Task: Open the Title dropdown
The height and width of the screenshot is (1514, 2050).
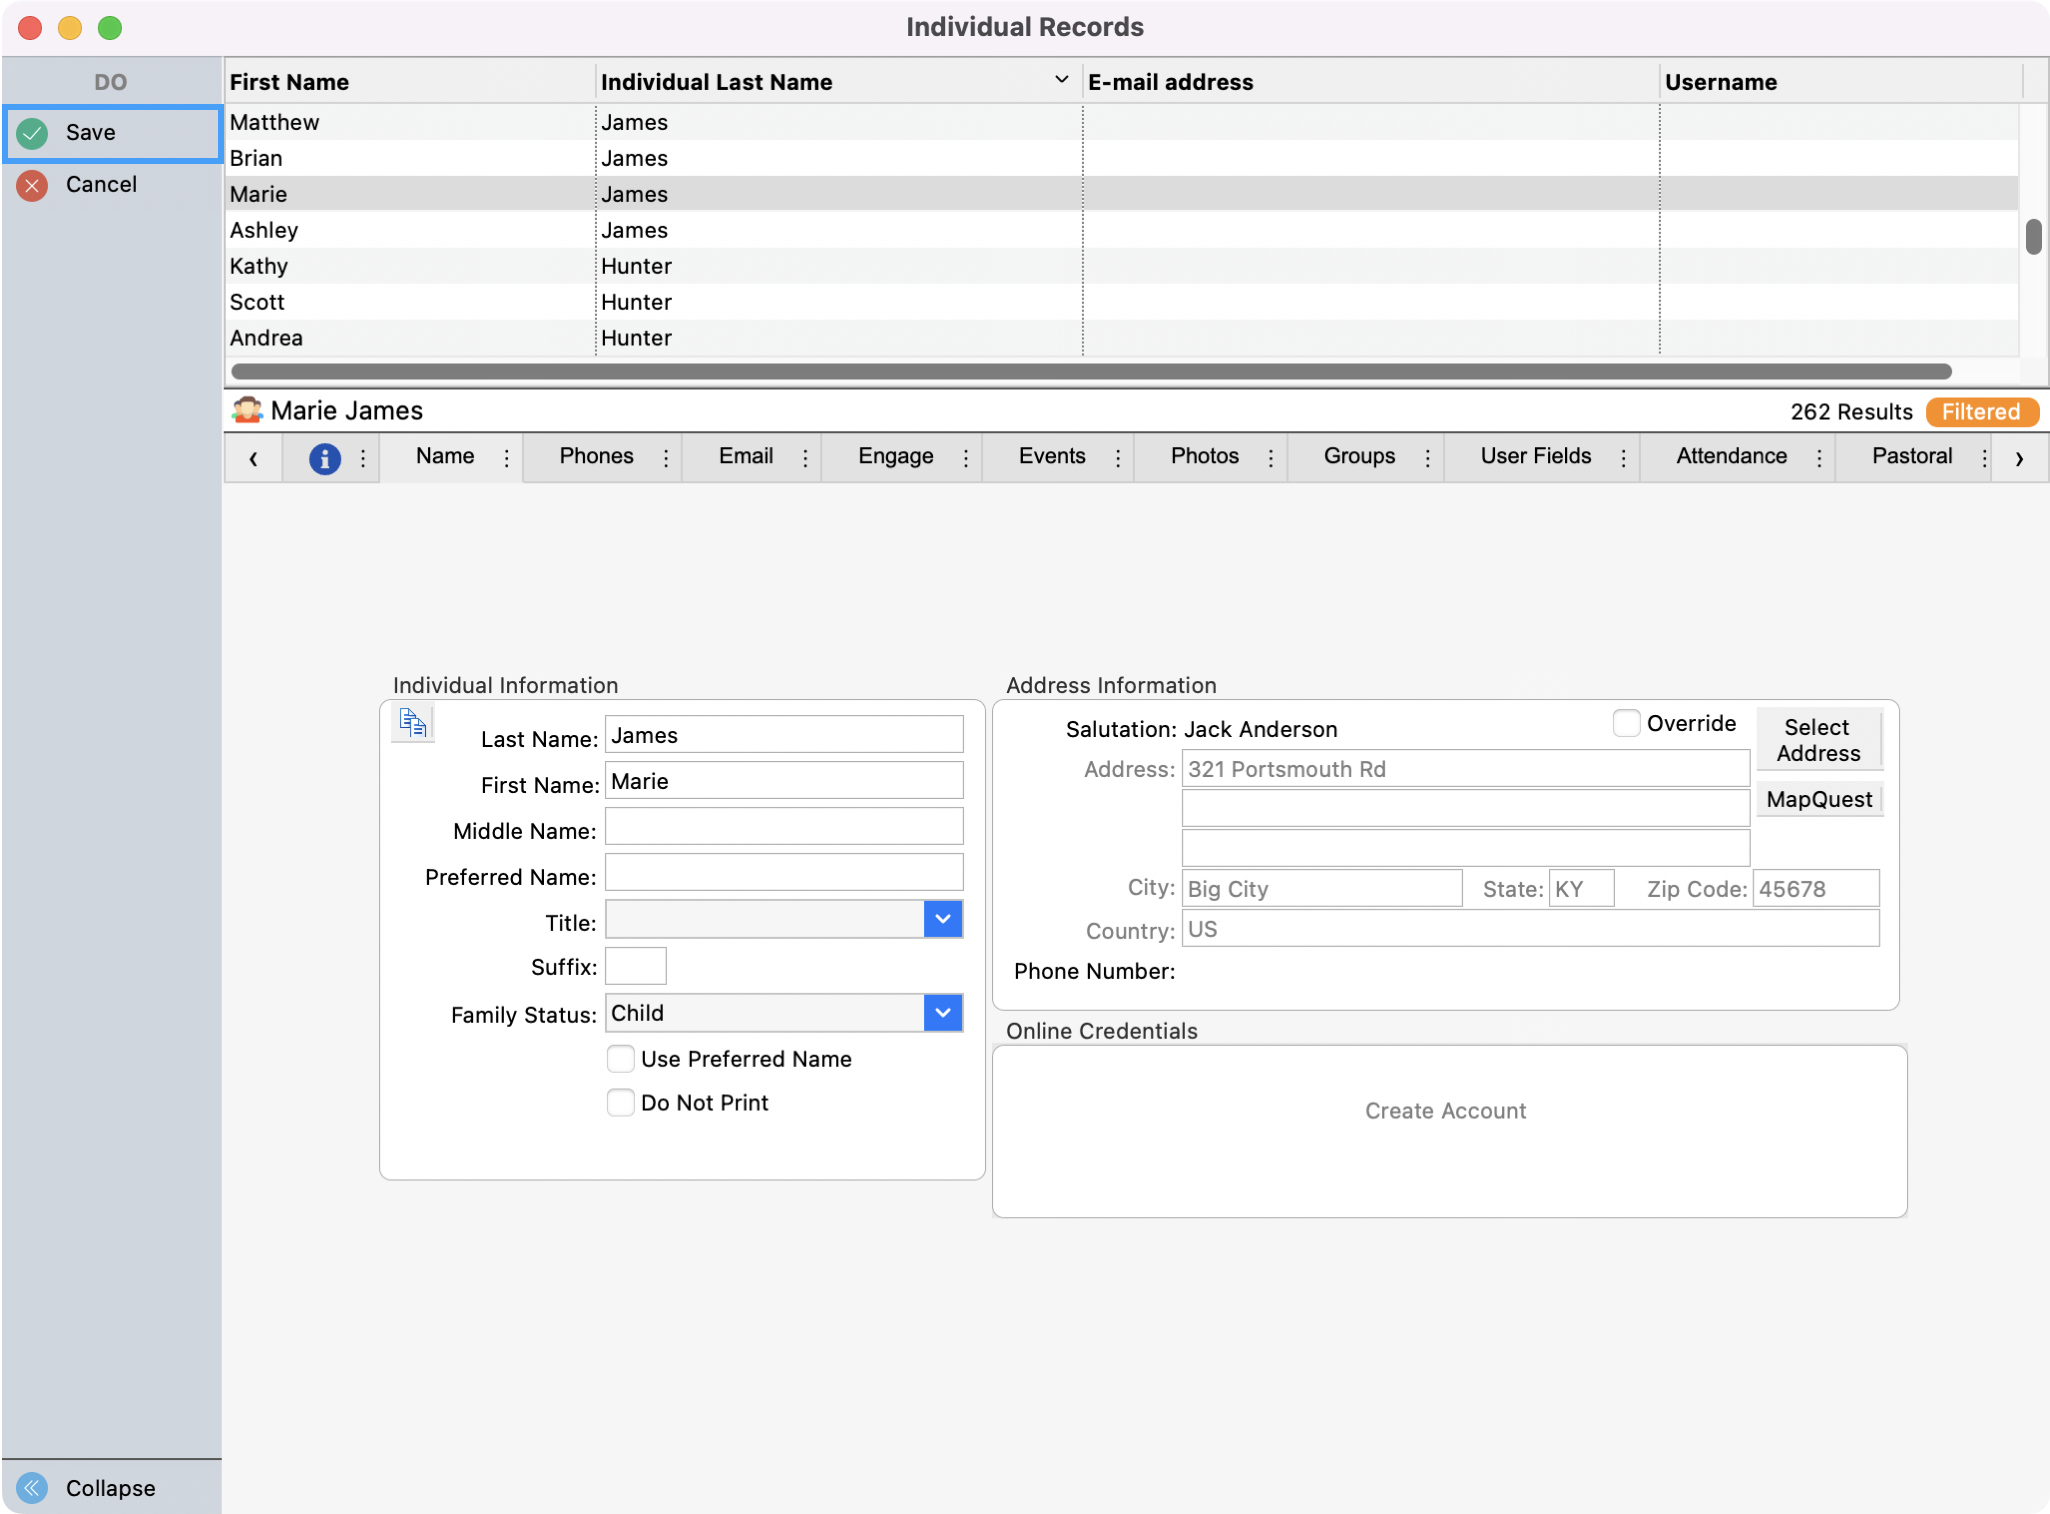Action: [941, 919]
